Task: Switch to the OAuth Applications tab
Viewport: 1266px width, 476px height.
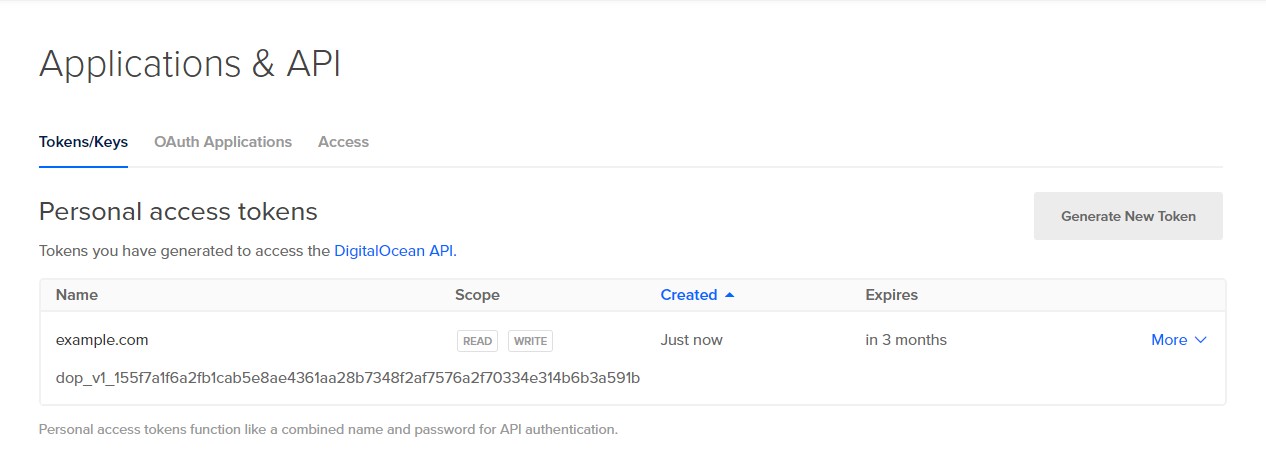Action: (x=223, y=142)
